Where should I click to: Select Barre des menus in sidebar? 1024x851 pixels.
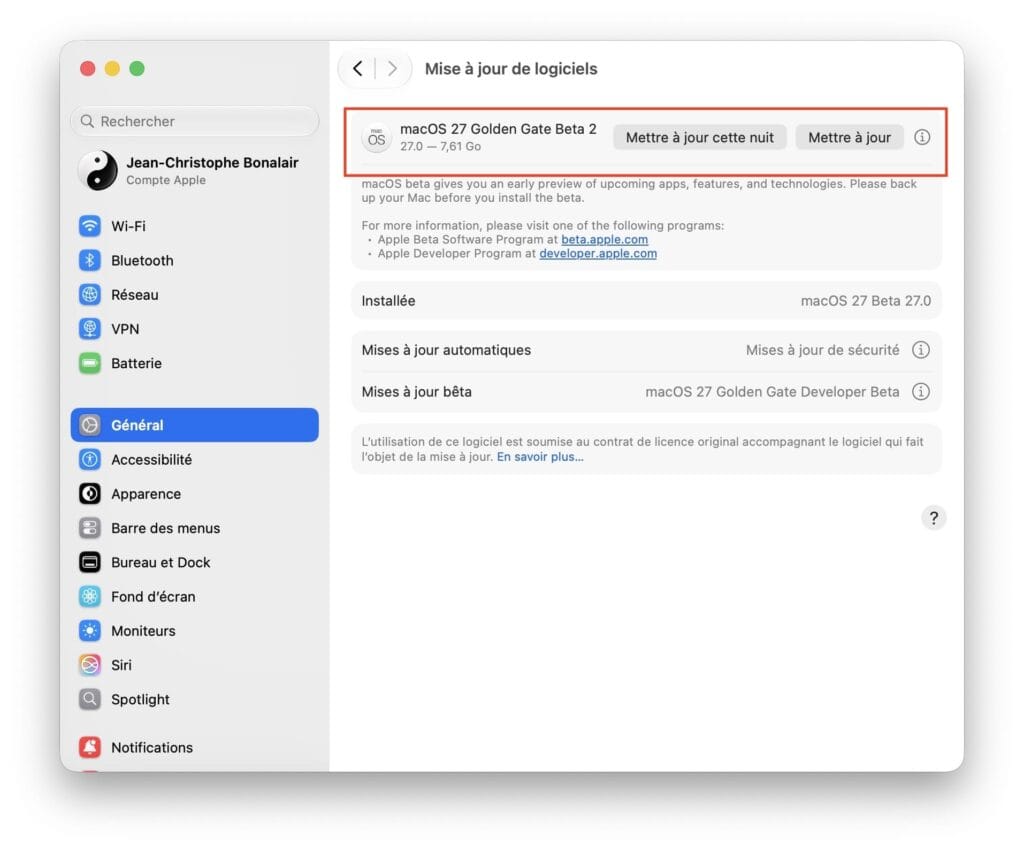pos(195,528)
